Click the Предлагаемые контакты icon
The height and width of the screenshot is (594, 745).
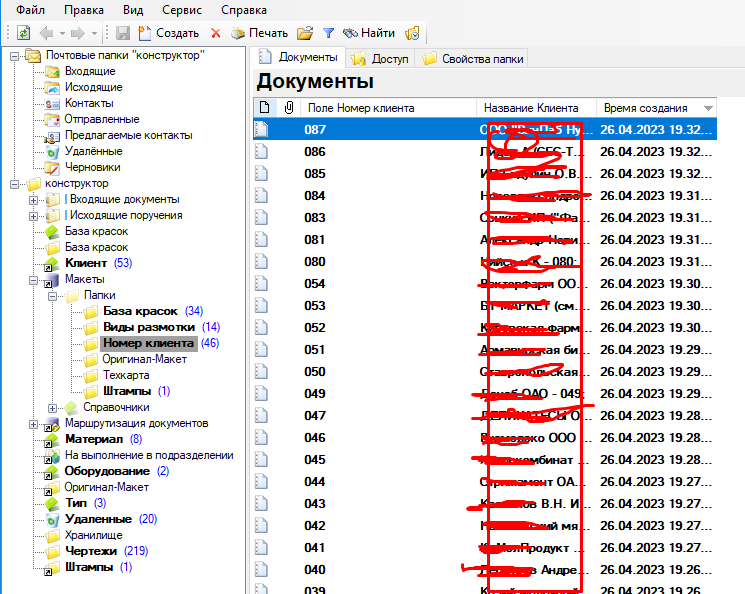point(52,136)
